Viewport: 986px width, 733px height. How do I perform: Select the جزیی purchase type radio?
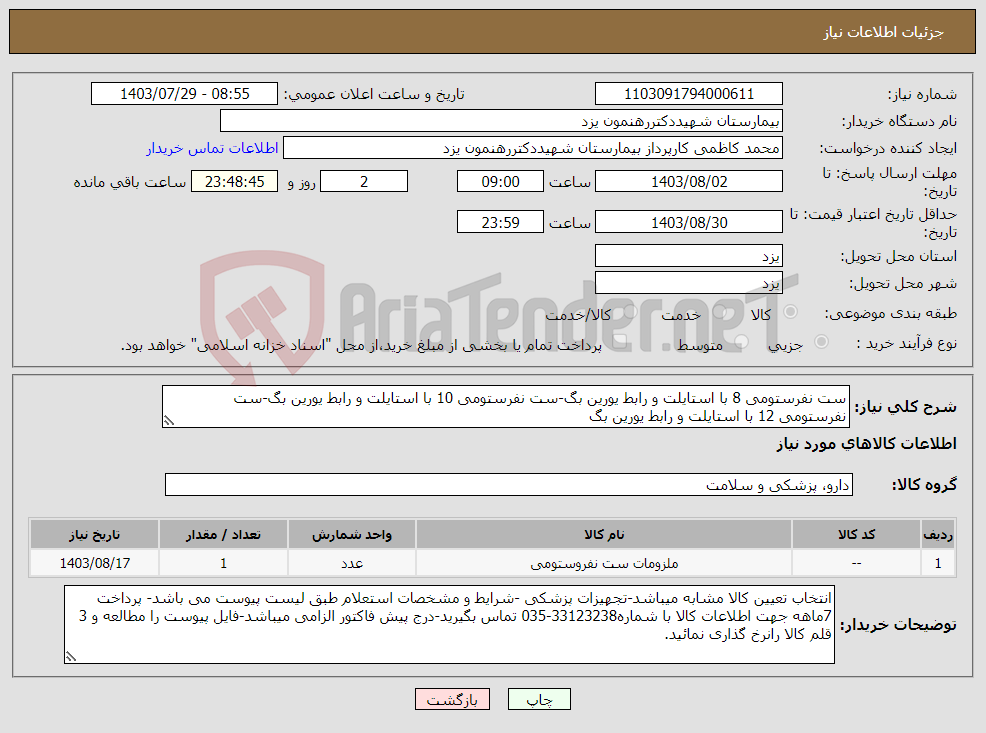coord(821,342)
